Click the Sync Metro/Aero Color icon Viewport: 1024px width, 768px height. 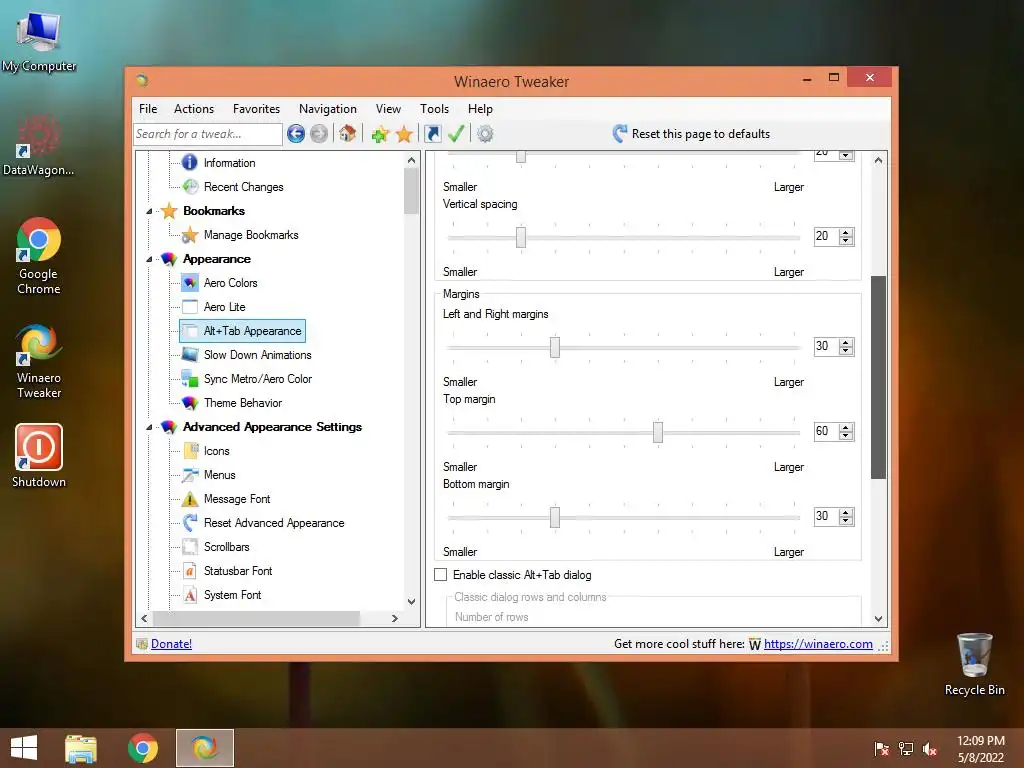point(189,379)
